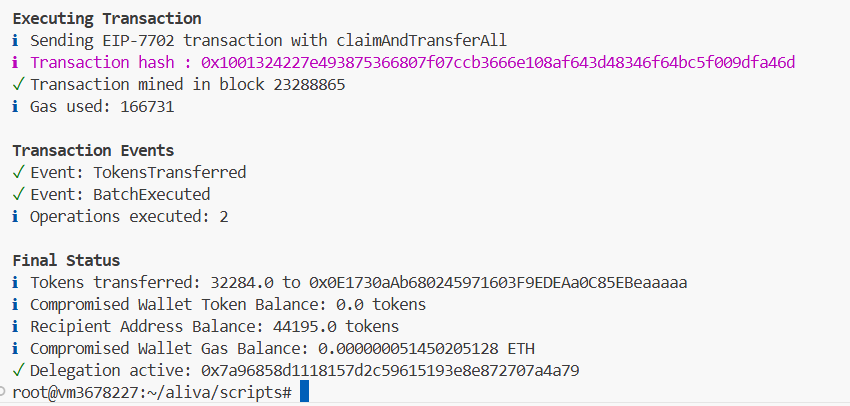This screenshot has height=406, width=850.
Task: Click the Final Status heading
Action: coord(66,260)
